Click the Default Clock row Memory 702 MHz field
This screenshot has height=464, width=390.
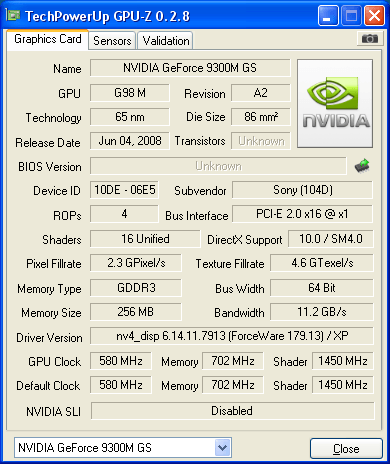tap(233, 385)
